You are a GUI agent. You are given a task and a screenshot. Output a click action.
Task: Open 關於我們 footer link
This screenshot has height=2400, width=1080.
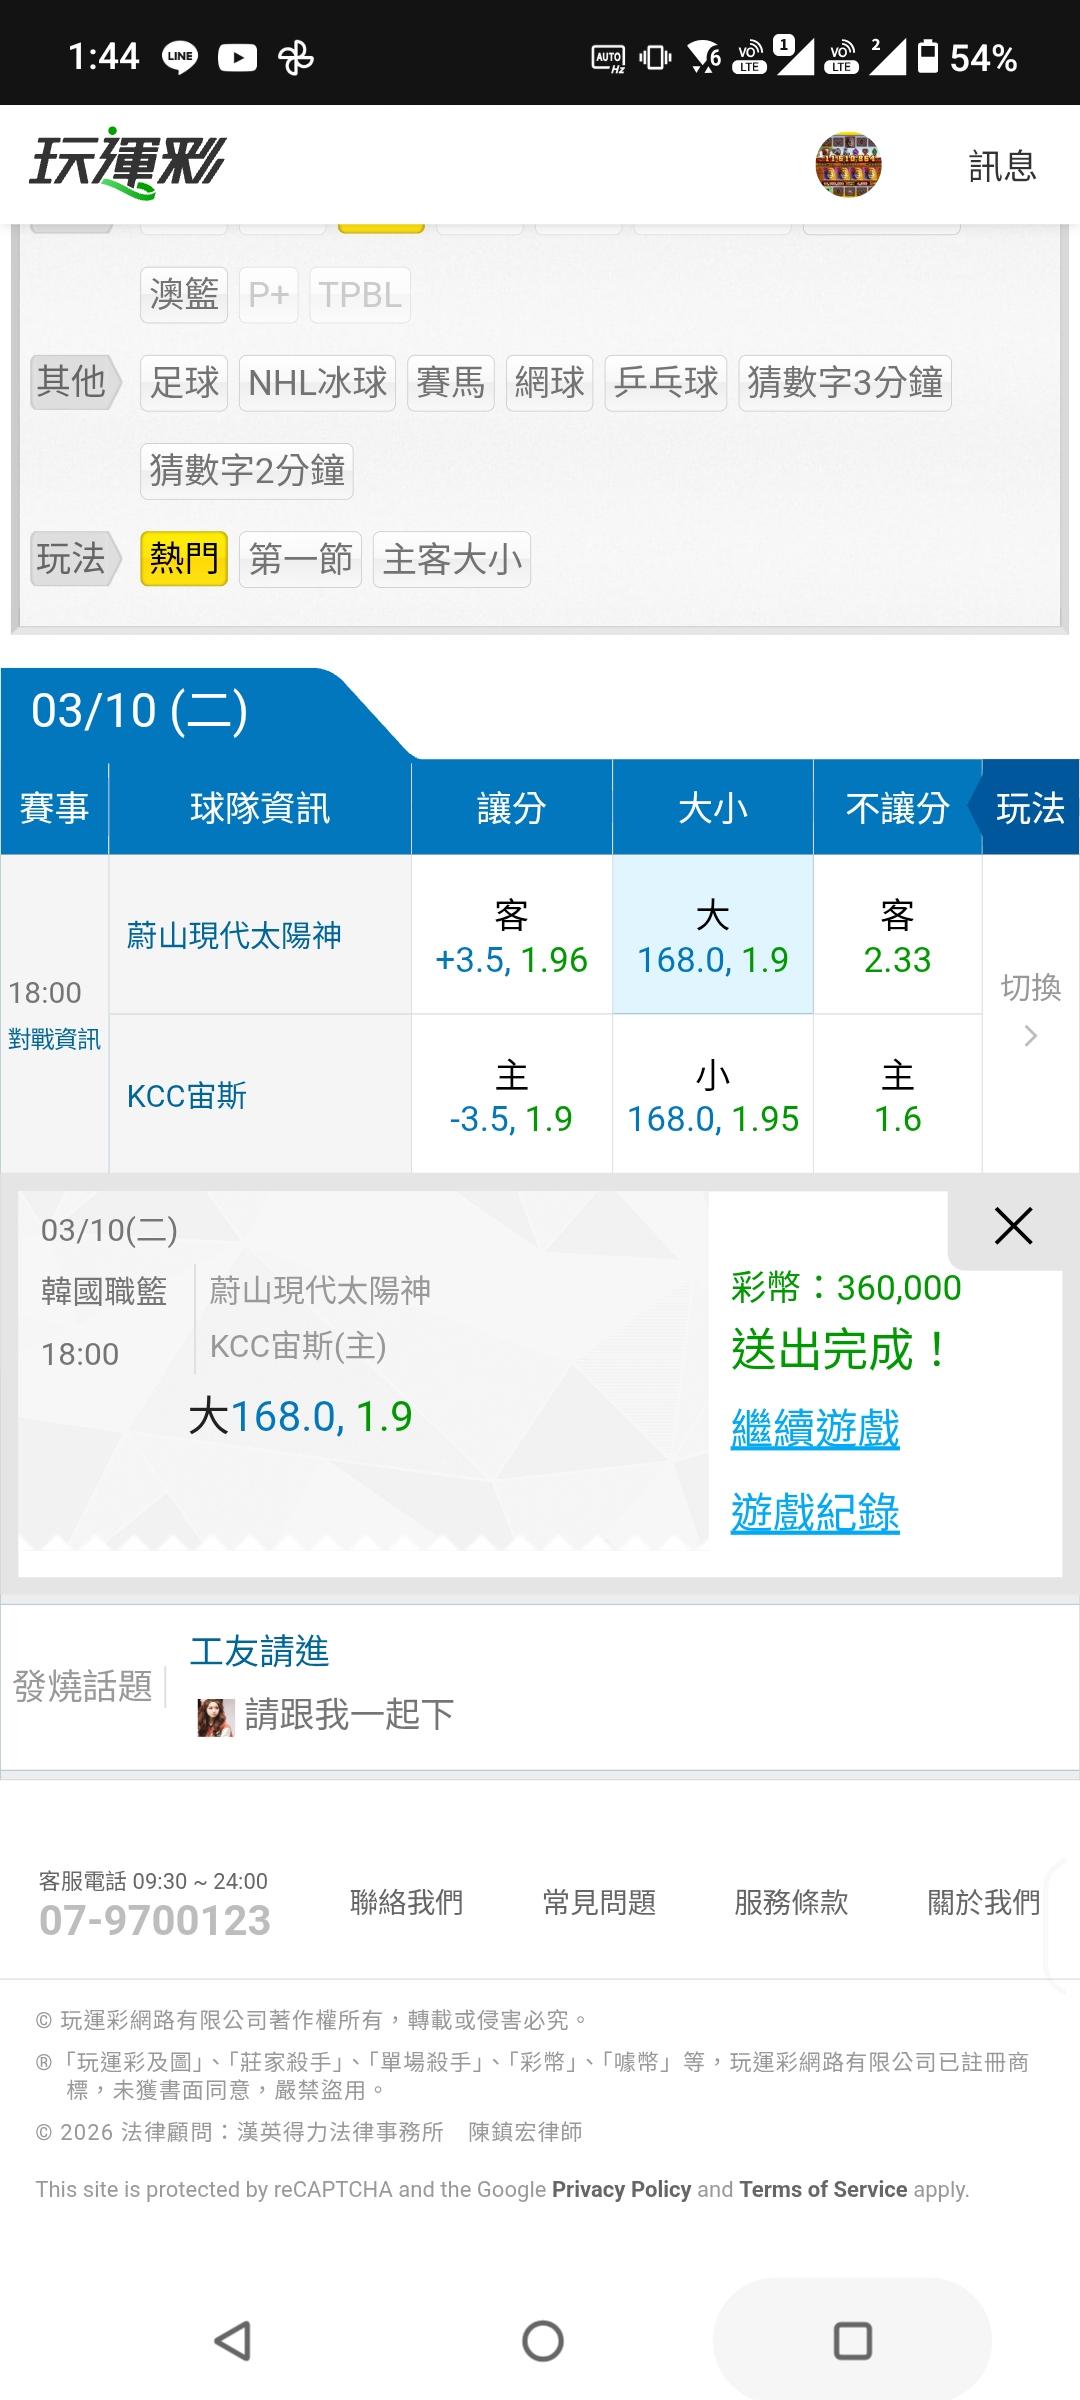[984, 1902]
